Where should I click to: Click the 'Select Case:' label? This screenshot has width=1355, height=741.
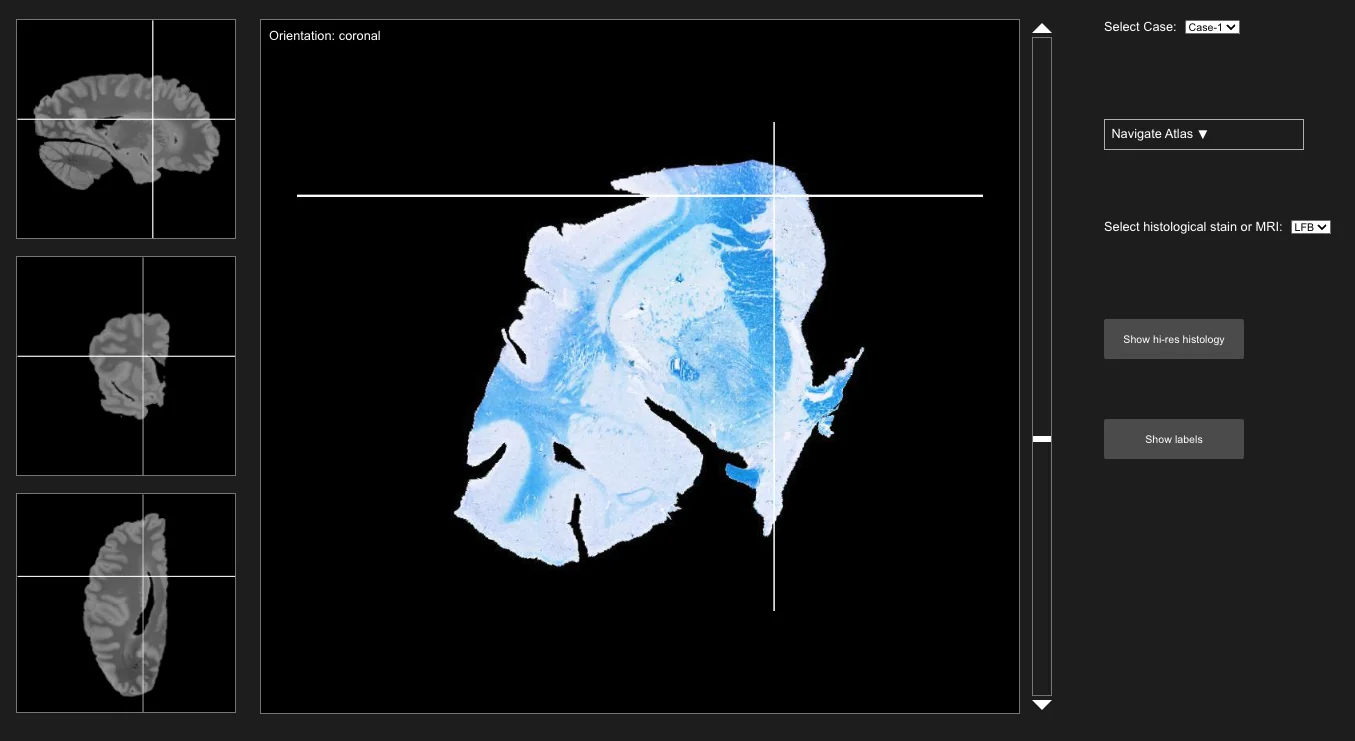point(1140,27)
